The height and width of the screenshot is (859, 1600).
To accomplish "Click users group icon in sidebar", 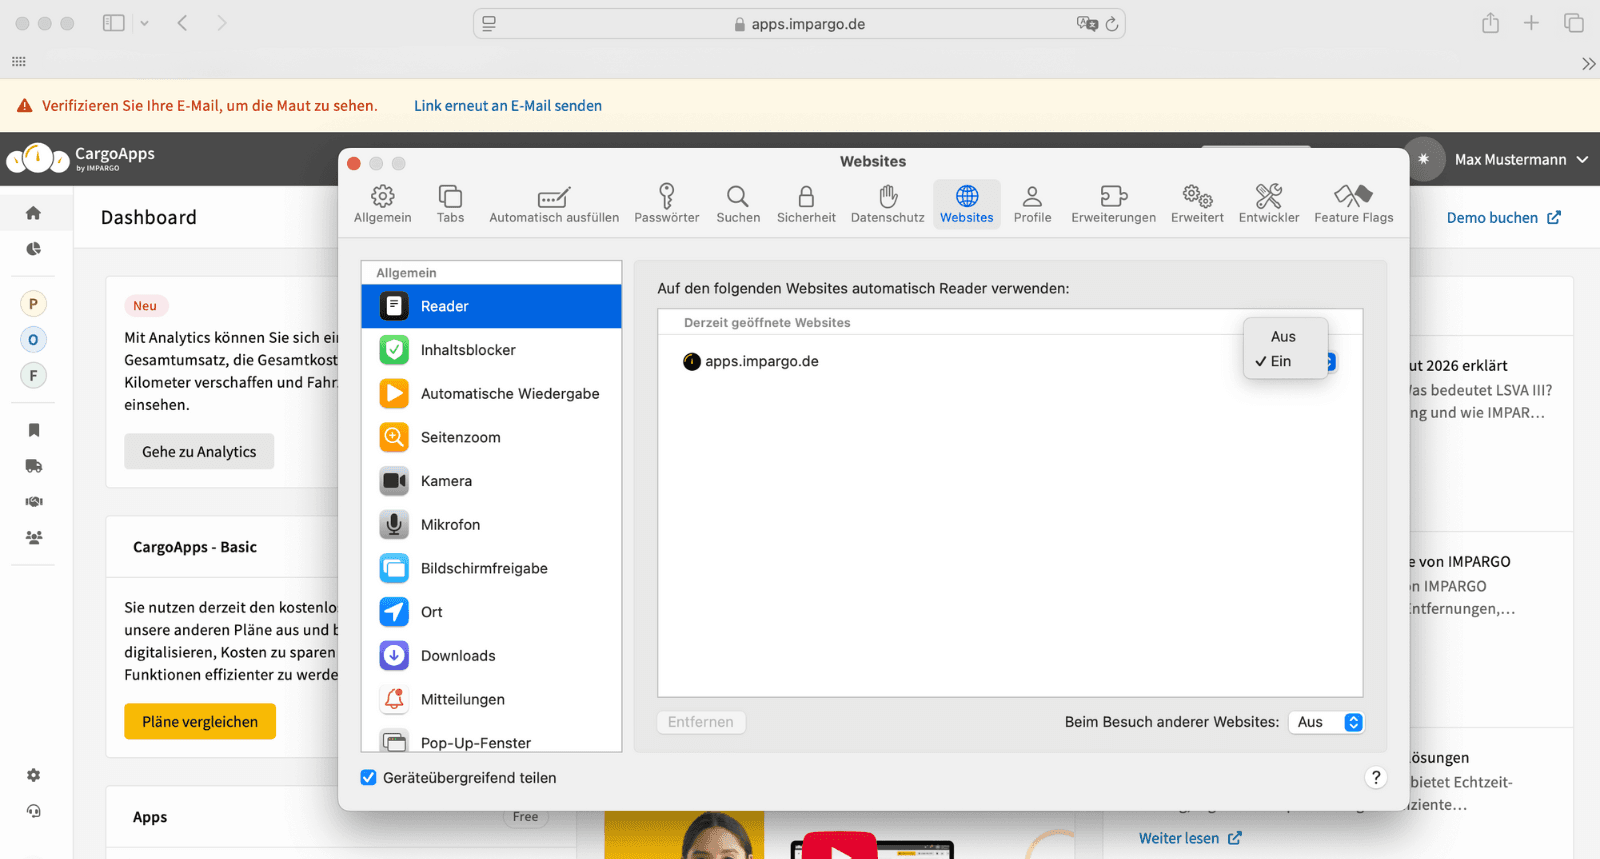I will (33, 537).
